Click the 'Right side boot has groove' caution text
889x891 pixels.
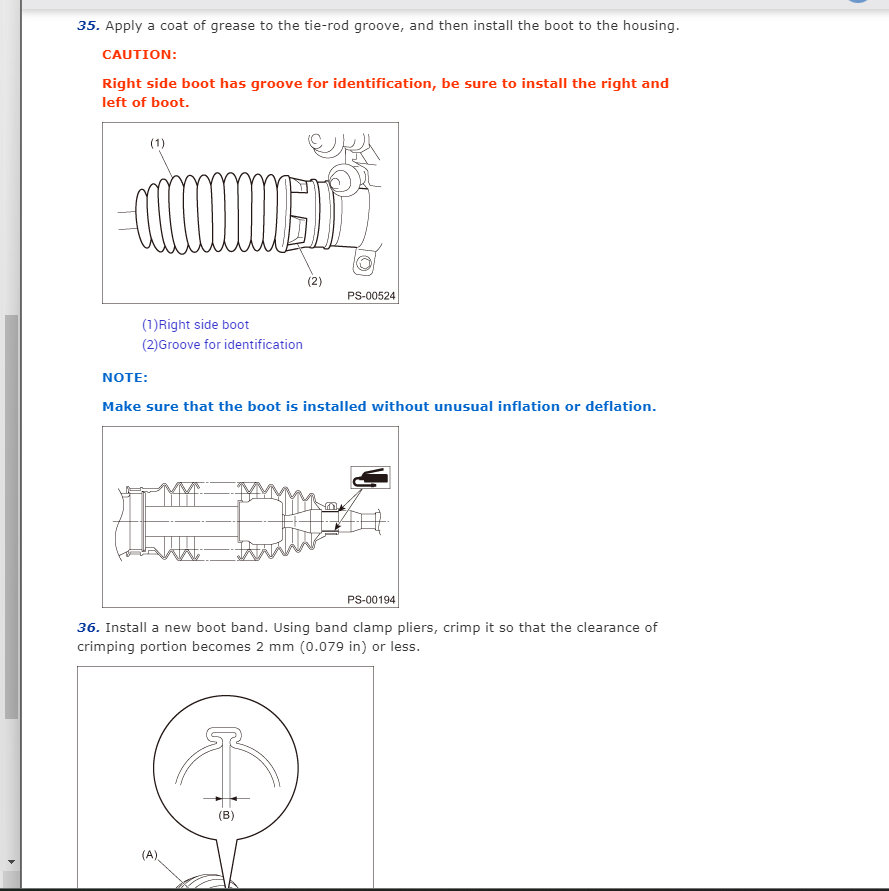click(x=385, y=93)
